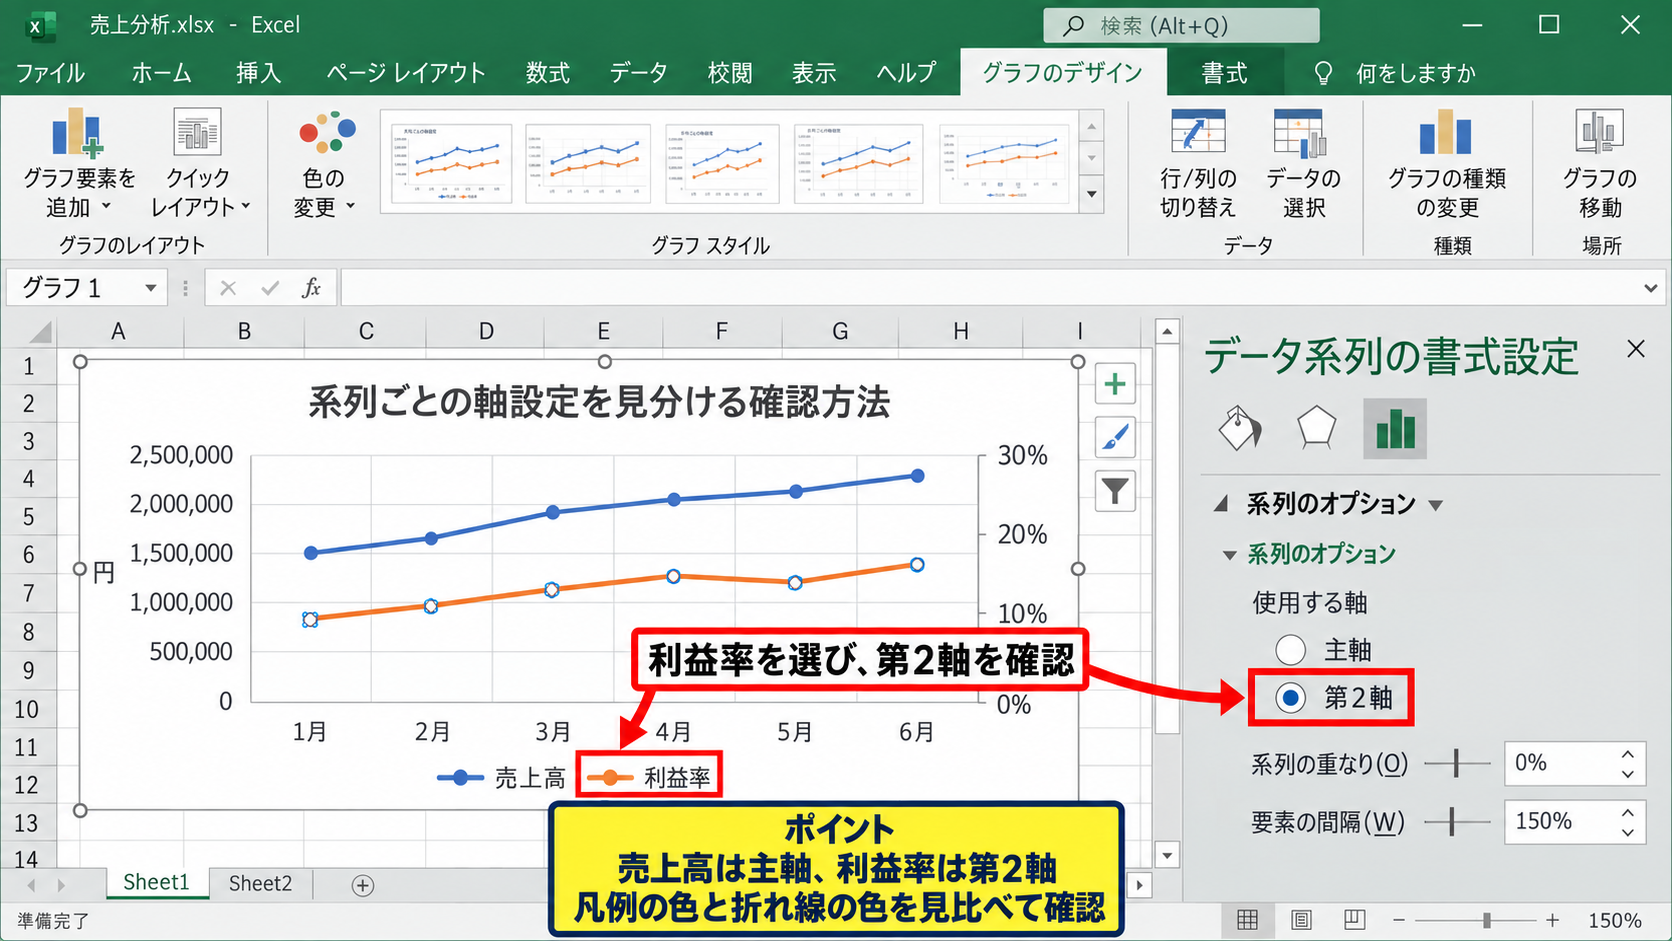Increase 系列の重なり value with stepper

tap(1628, 754)
